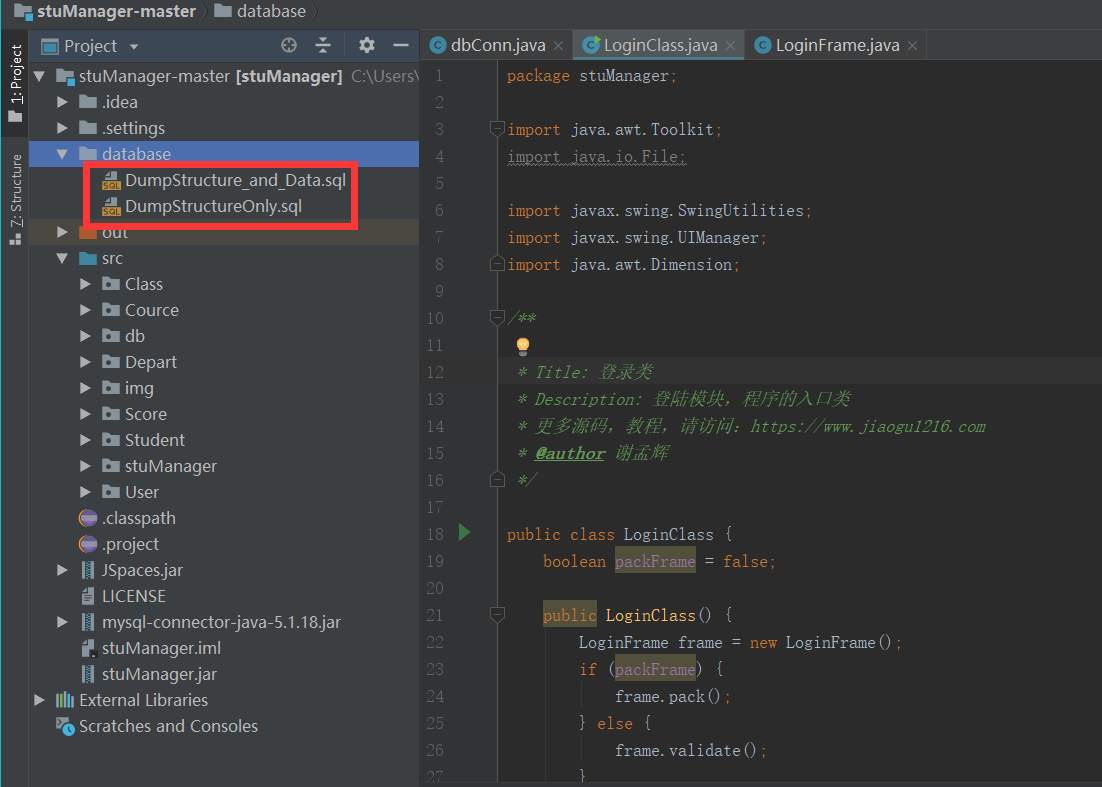The height and width of the screenshot is (787, 1102).
Task: Expand External Libraries node
Action: [x=39, y=700]
